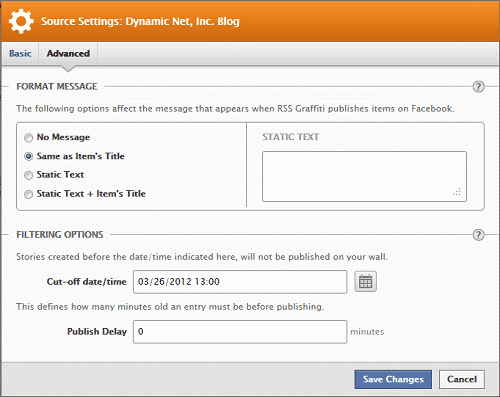Click the FORMAT MESSAGE section heading
The width and height of the screenshot is (500, 397).
[57, 87]
